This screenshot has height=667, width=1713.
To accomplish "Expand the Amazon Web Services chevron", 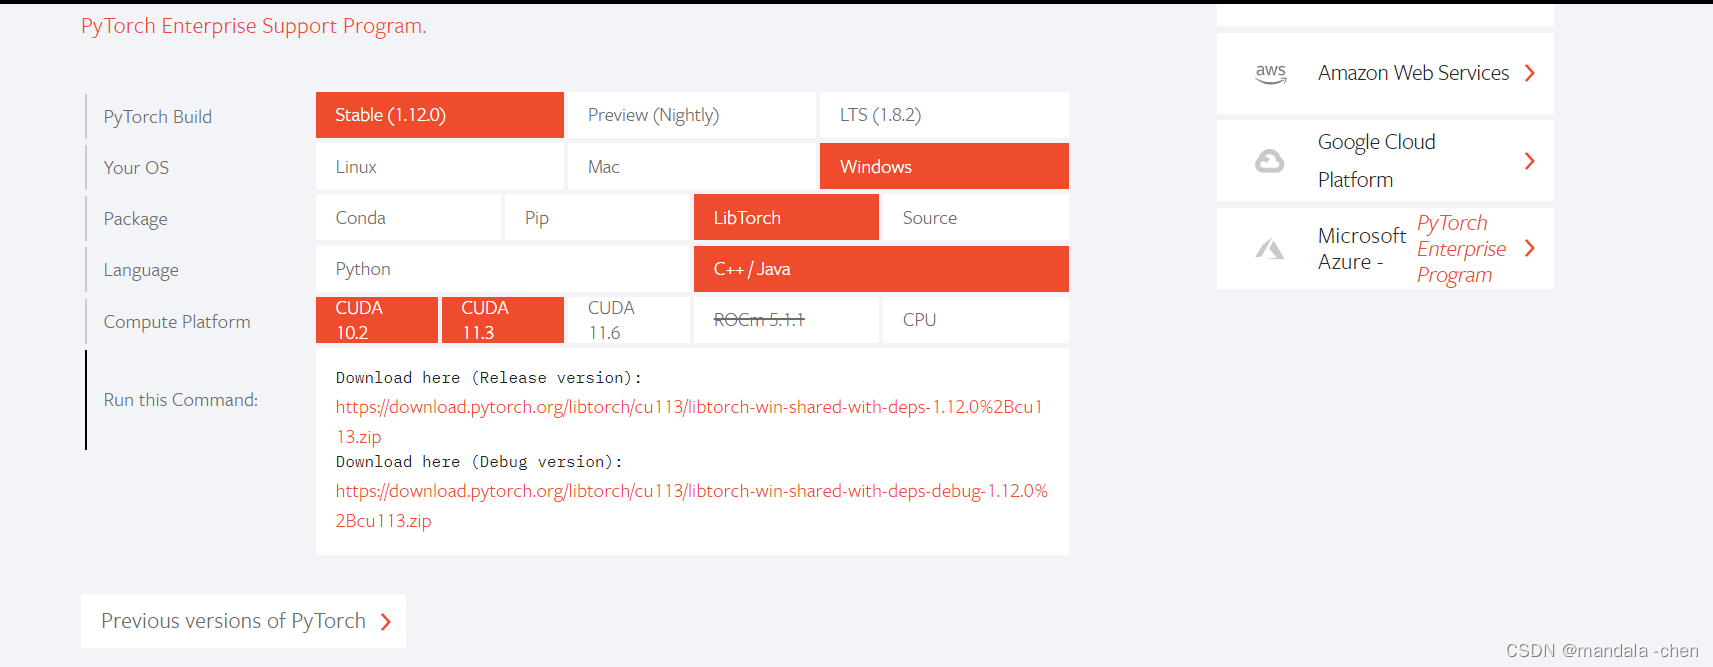I will [1530, 72].
